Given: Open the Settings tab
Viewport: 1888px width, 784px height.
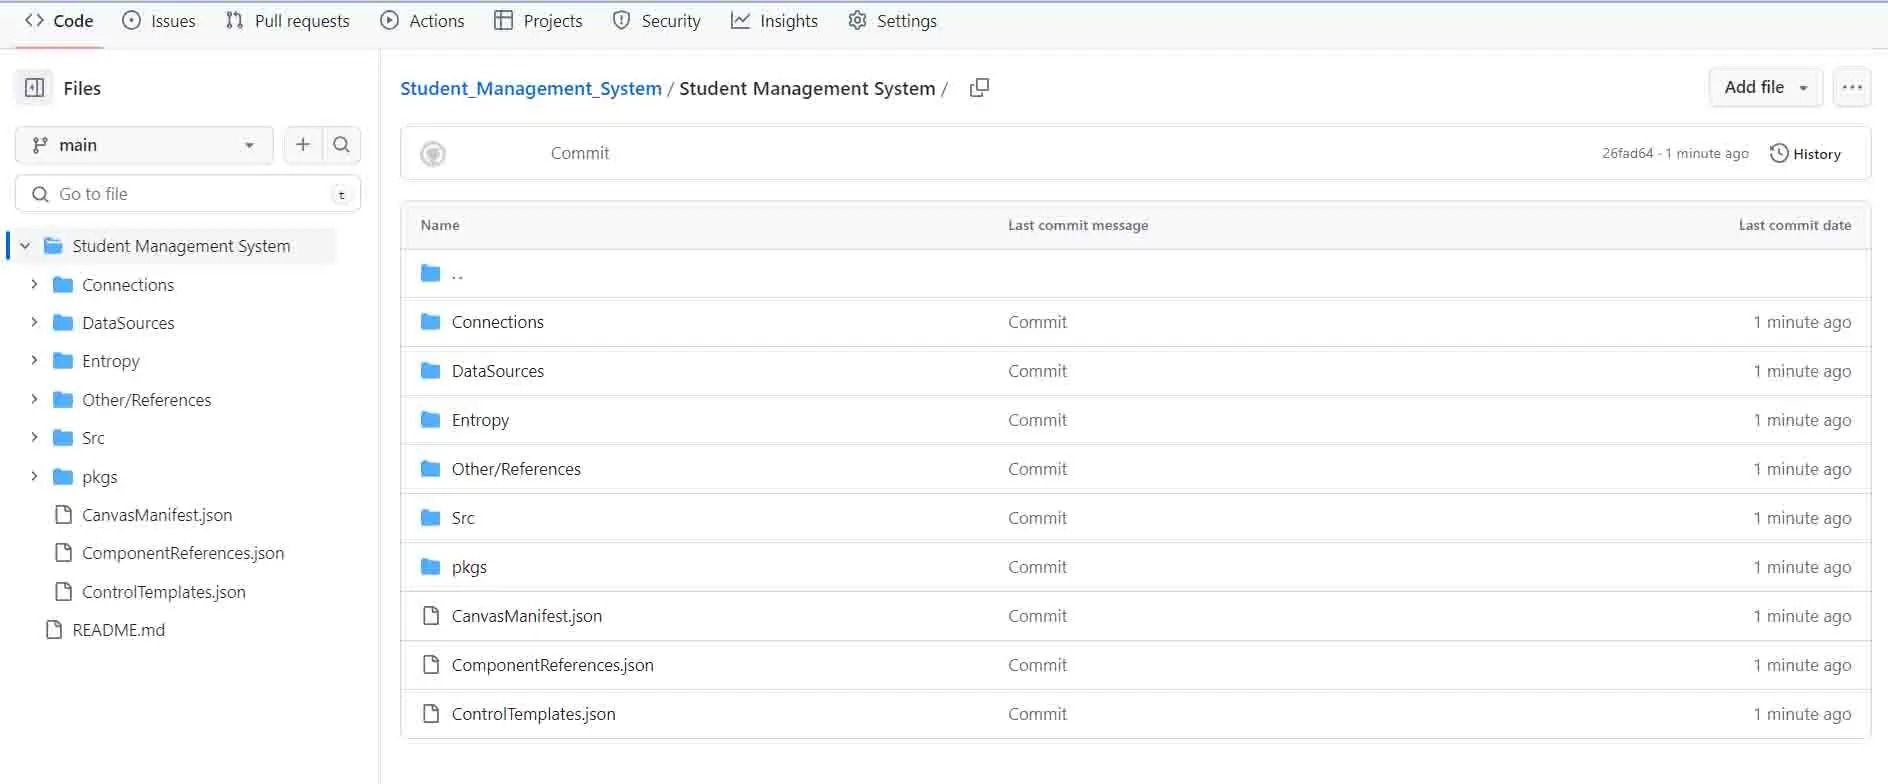Looking at the screenshot, I should 892,21.
